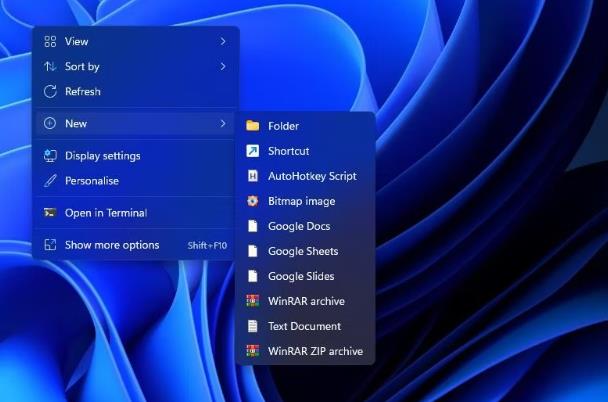Select the New menu entry
Viewport: 608px width, 402px height.
[135, 124]
